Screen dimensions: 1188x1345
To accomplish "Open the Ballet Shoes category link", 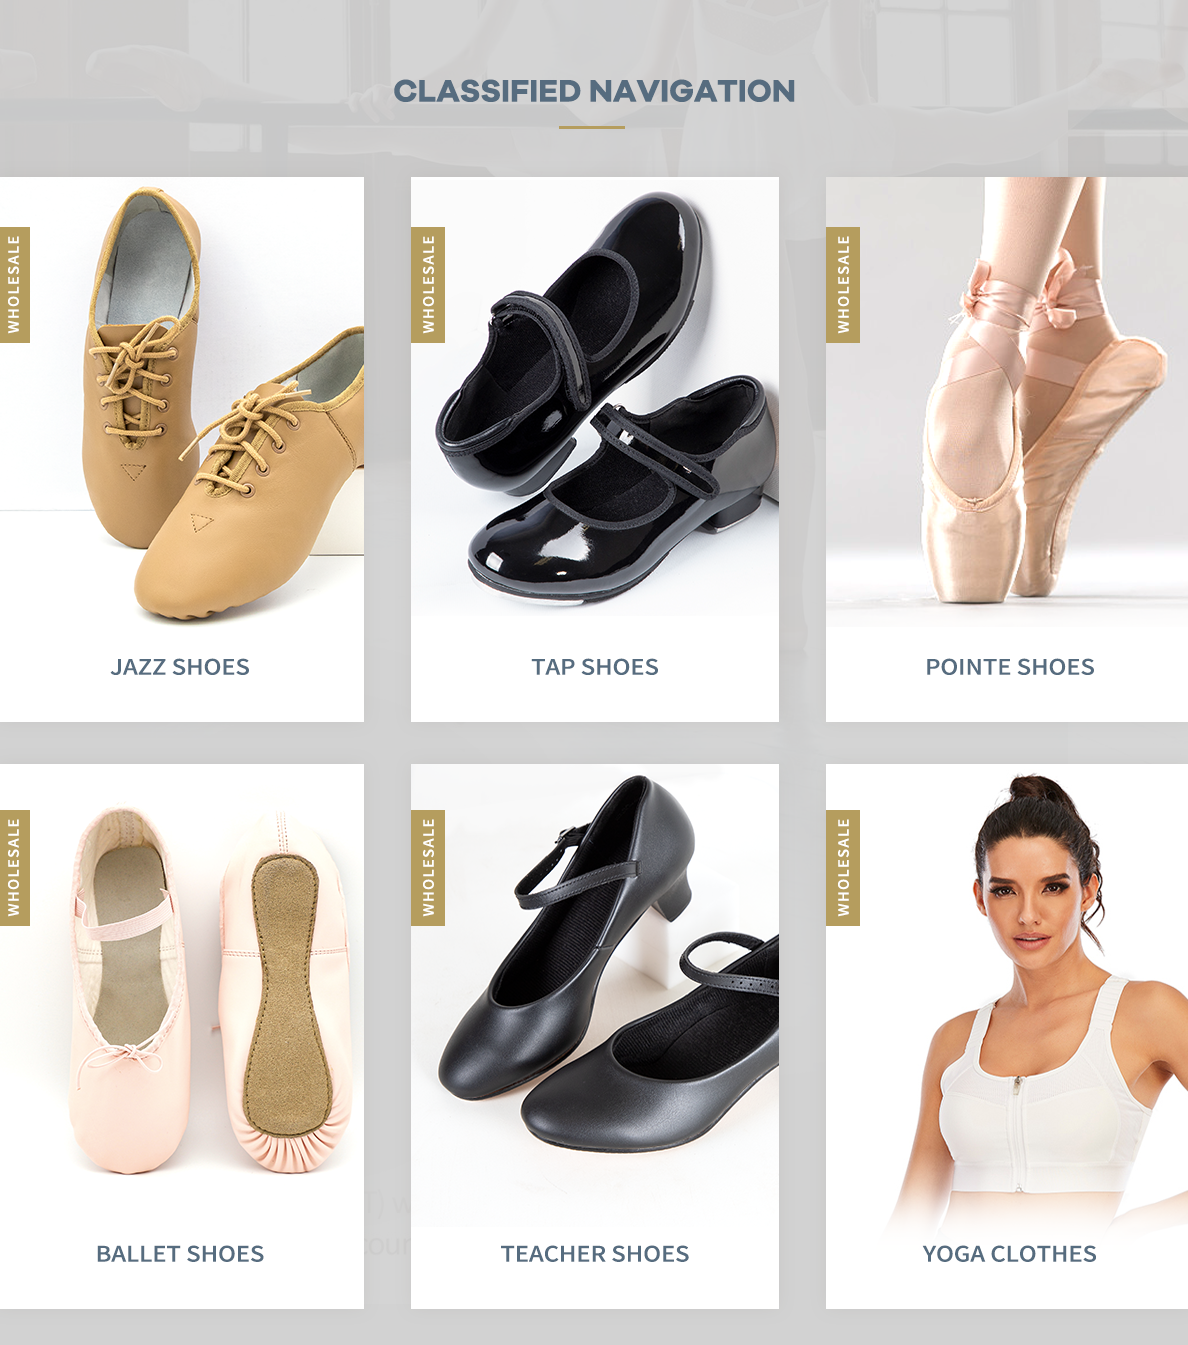I will click(x=180, y=1254).
